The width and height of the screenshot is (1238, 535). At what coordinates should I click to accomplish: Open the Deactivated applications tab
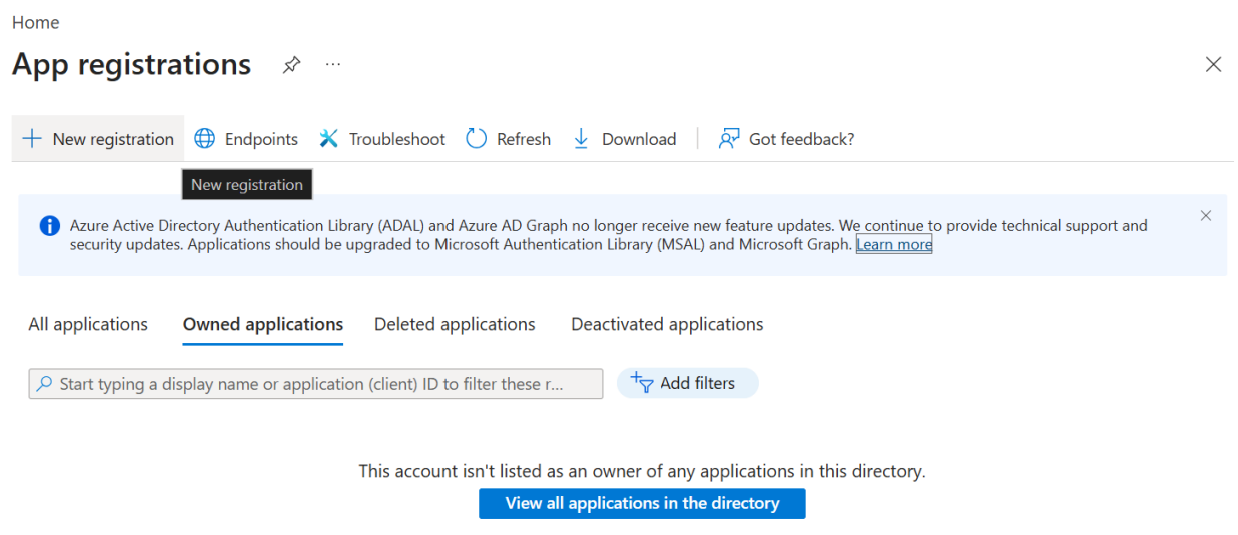coord(667,324)
